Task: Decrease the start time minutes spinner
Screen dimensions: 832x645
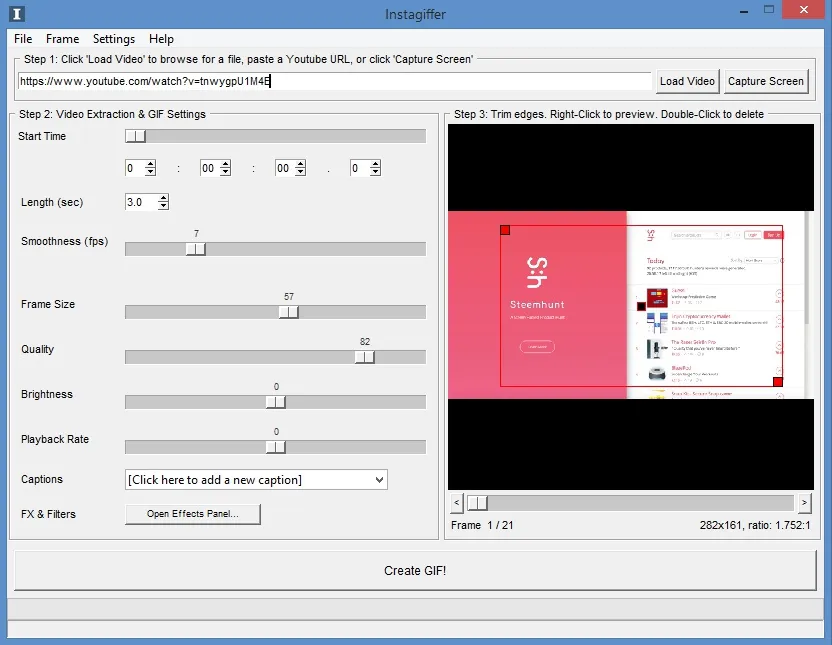Action: pyautogui.click(x=225, y=173)
